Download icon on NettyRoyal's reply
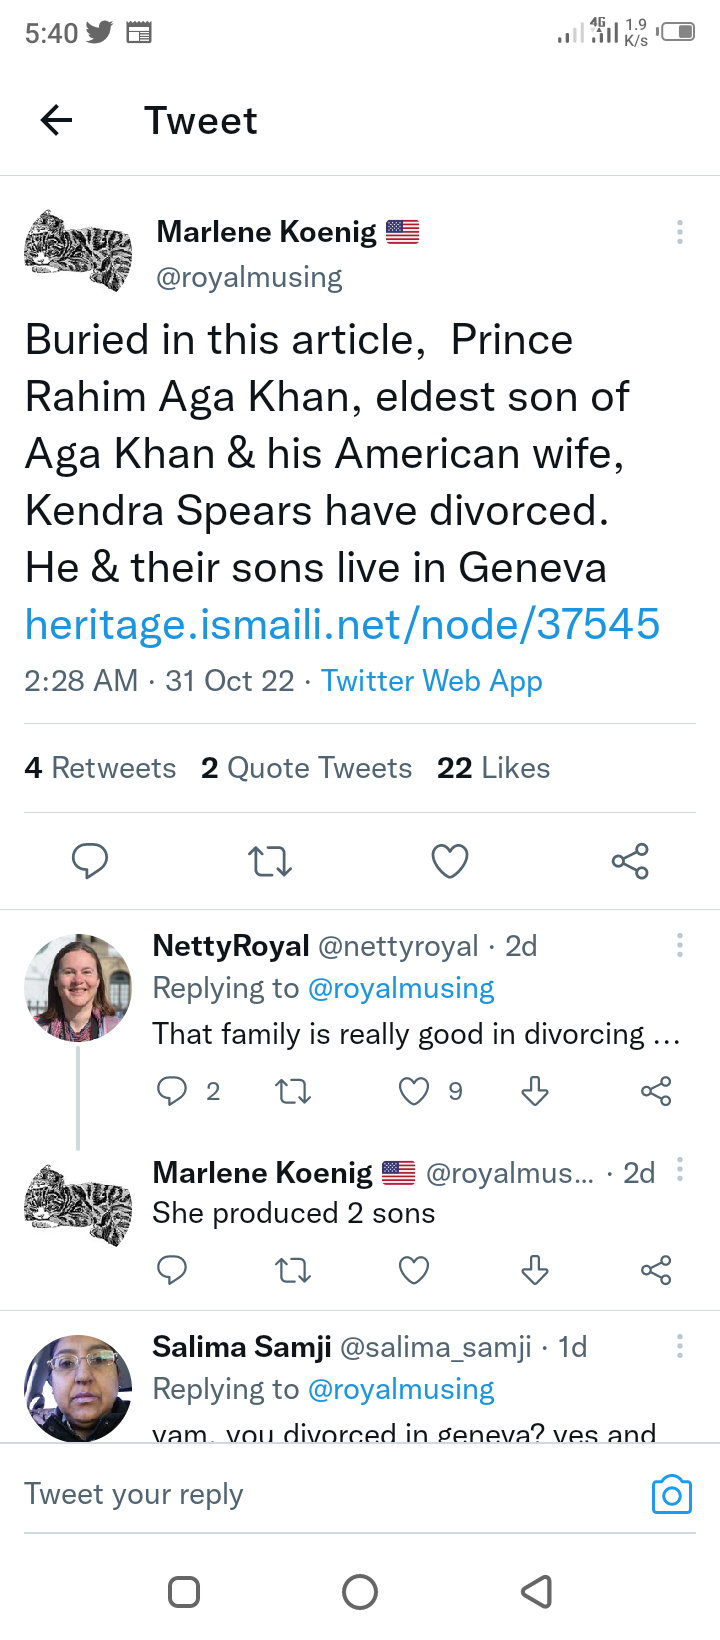The width and height of the screenshot is (720, 1640). tap(535, 1091)
